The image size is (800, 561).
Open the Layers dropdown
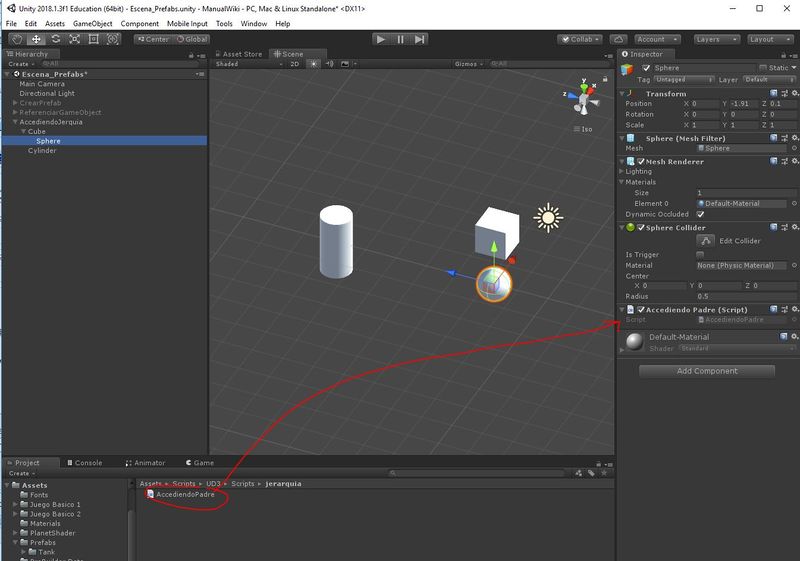716,39
